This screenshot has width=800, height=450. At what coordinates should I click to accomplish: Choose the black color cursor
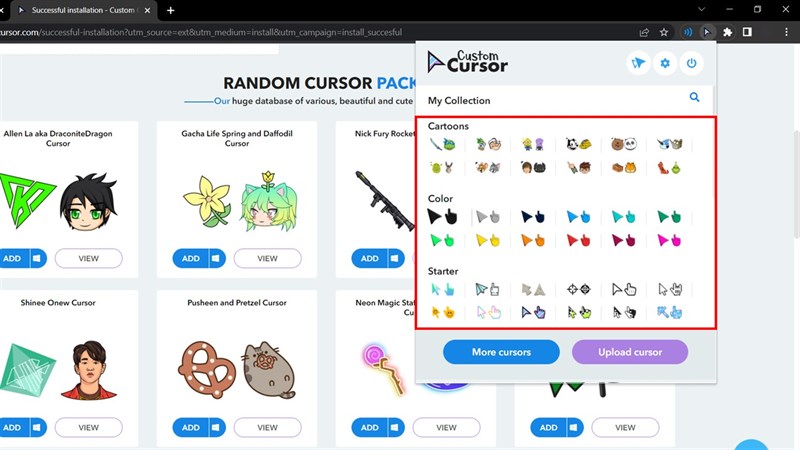pyautogui.click(x=442, y=217)
